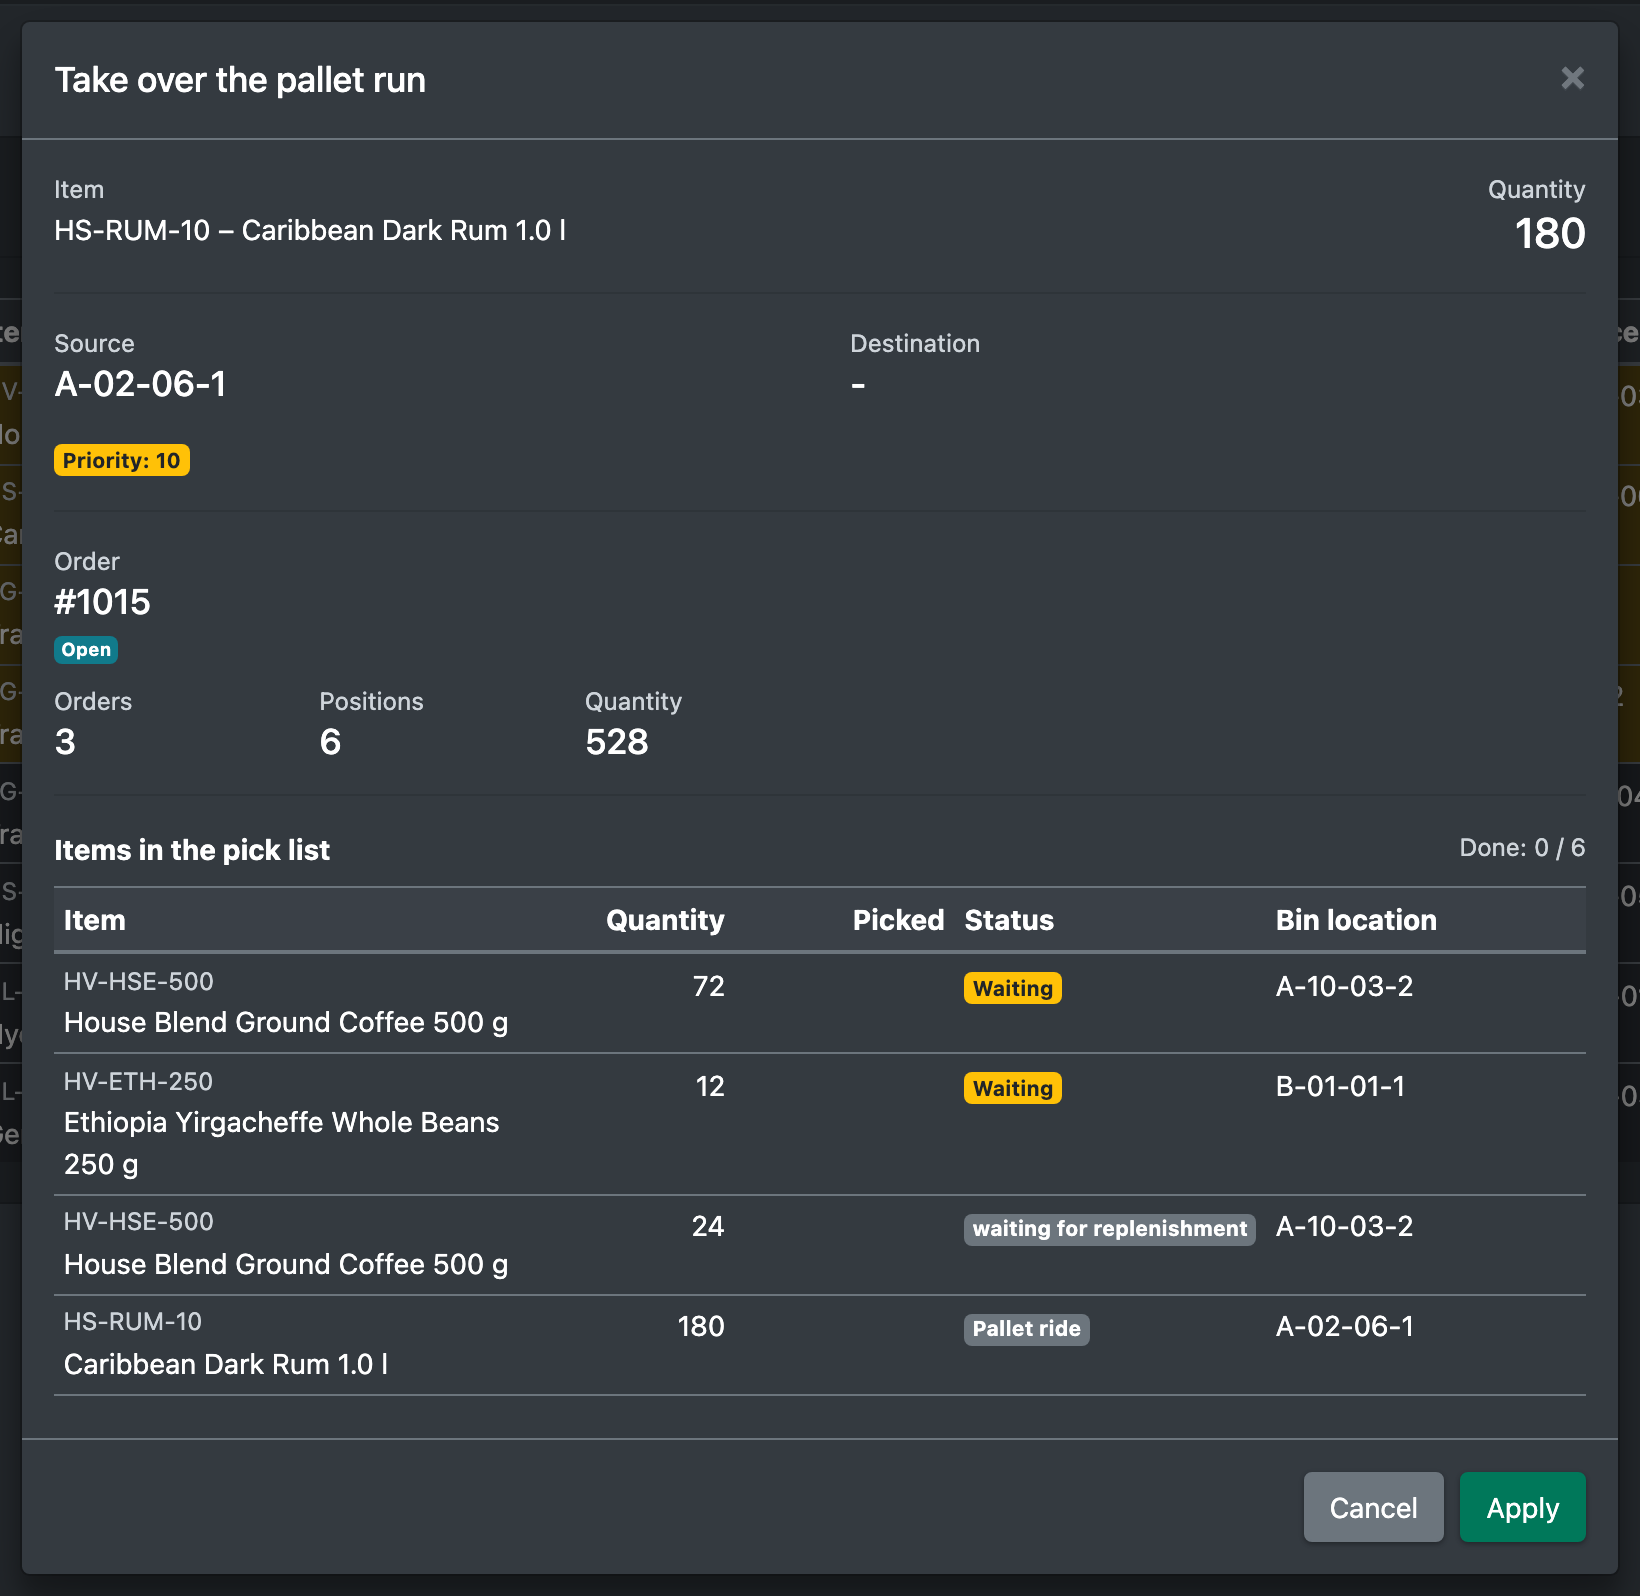Viewport: 1640px width, 1596px height.
Task: Click the Orders count 3
Action: [x=65, y=742]
